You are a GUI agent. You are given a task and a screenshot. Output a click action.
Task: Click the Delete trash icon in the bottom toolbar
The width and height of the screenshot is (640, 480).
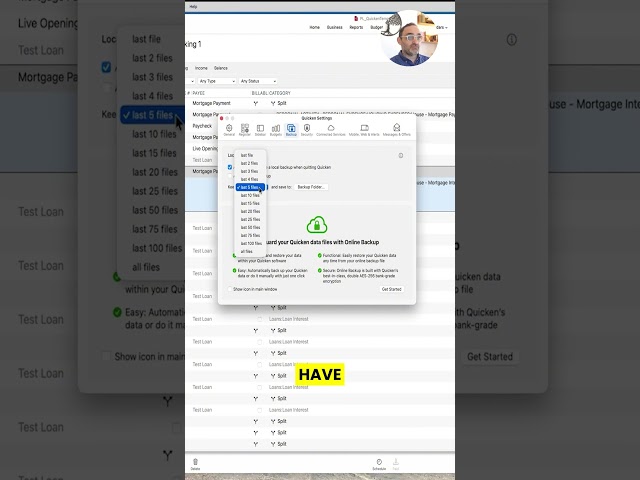196,464
